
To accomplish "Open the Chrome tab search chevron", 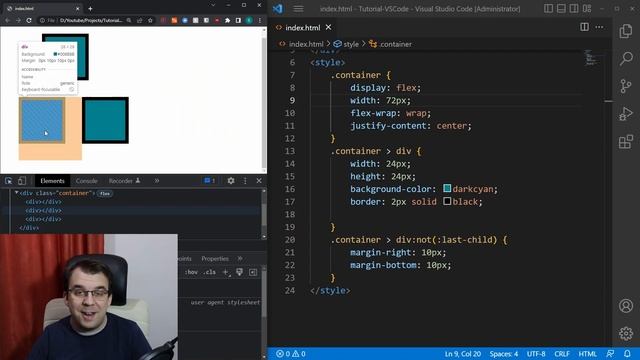I will [213, 5].
